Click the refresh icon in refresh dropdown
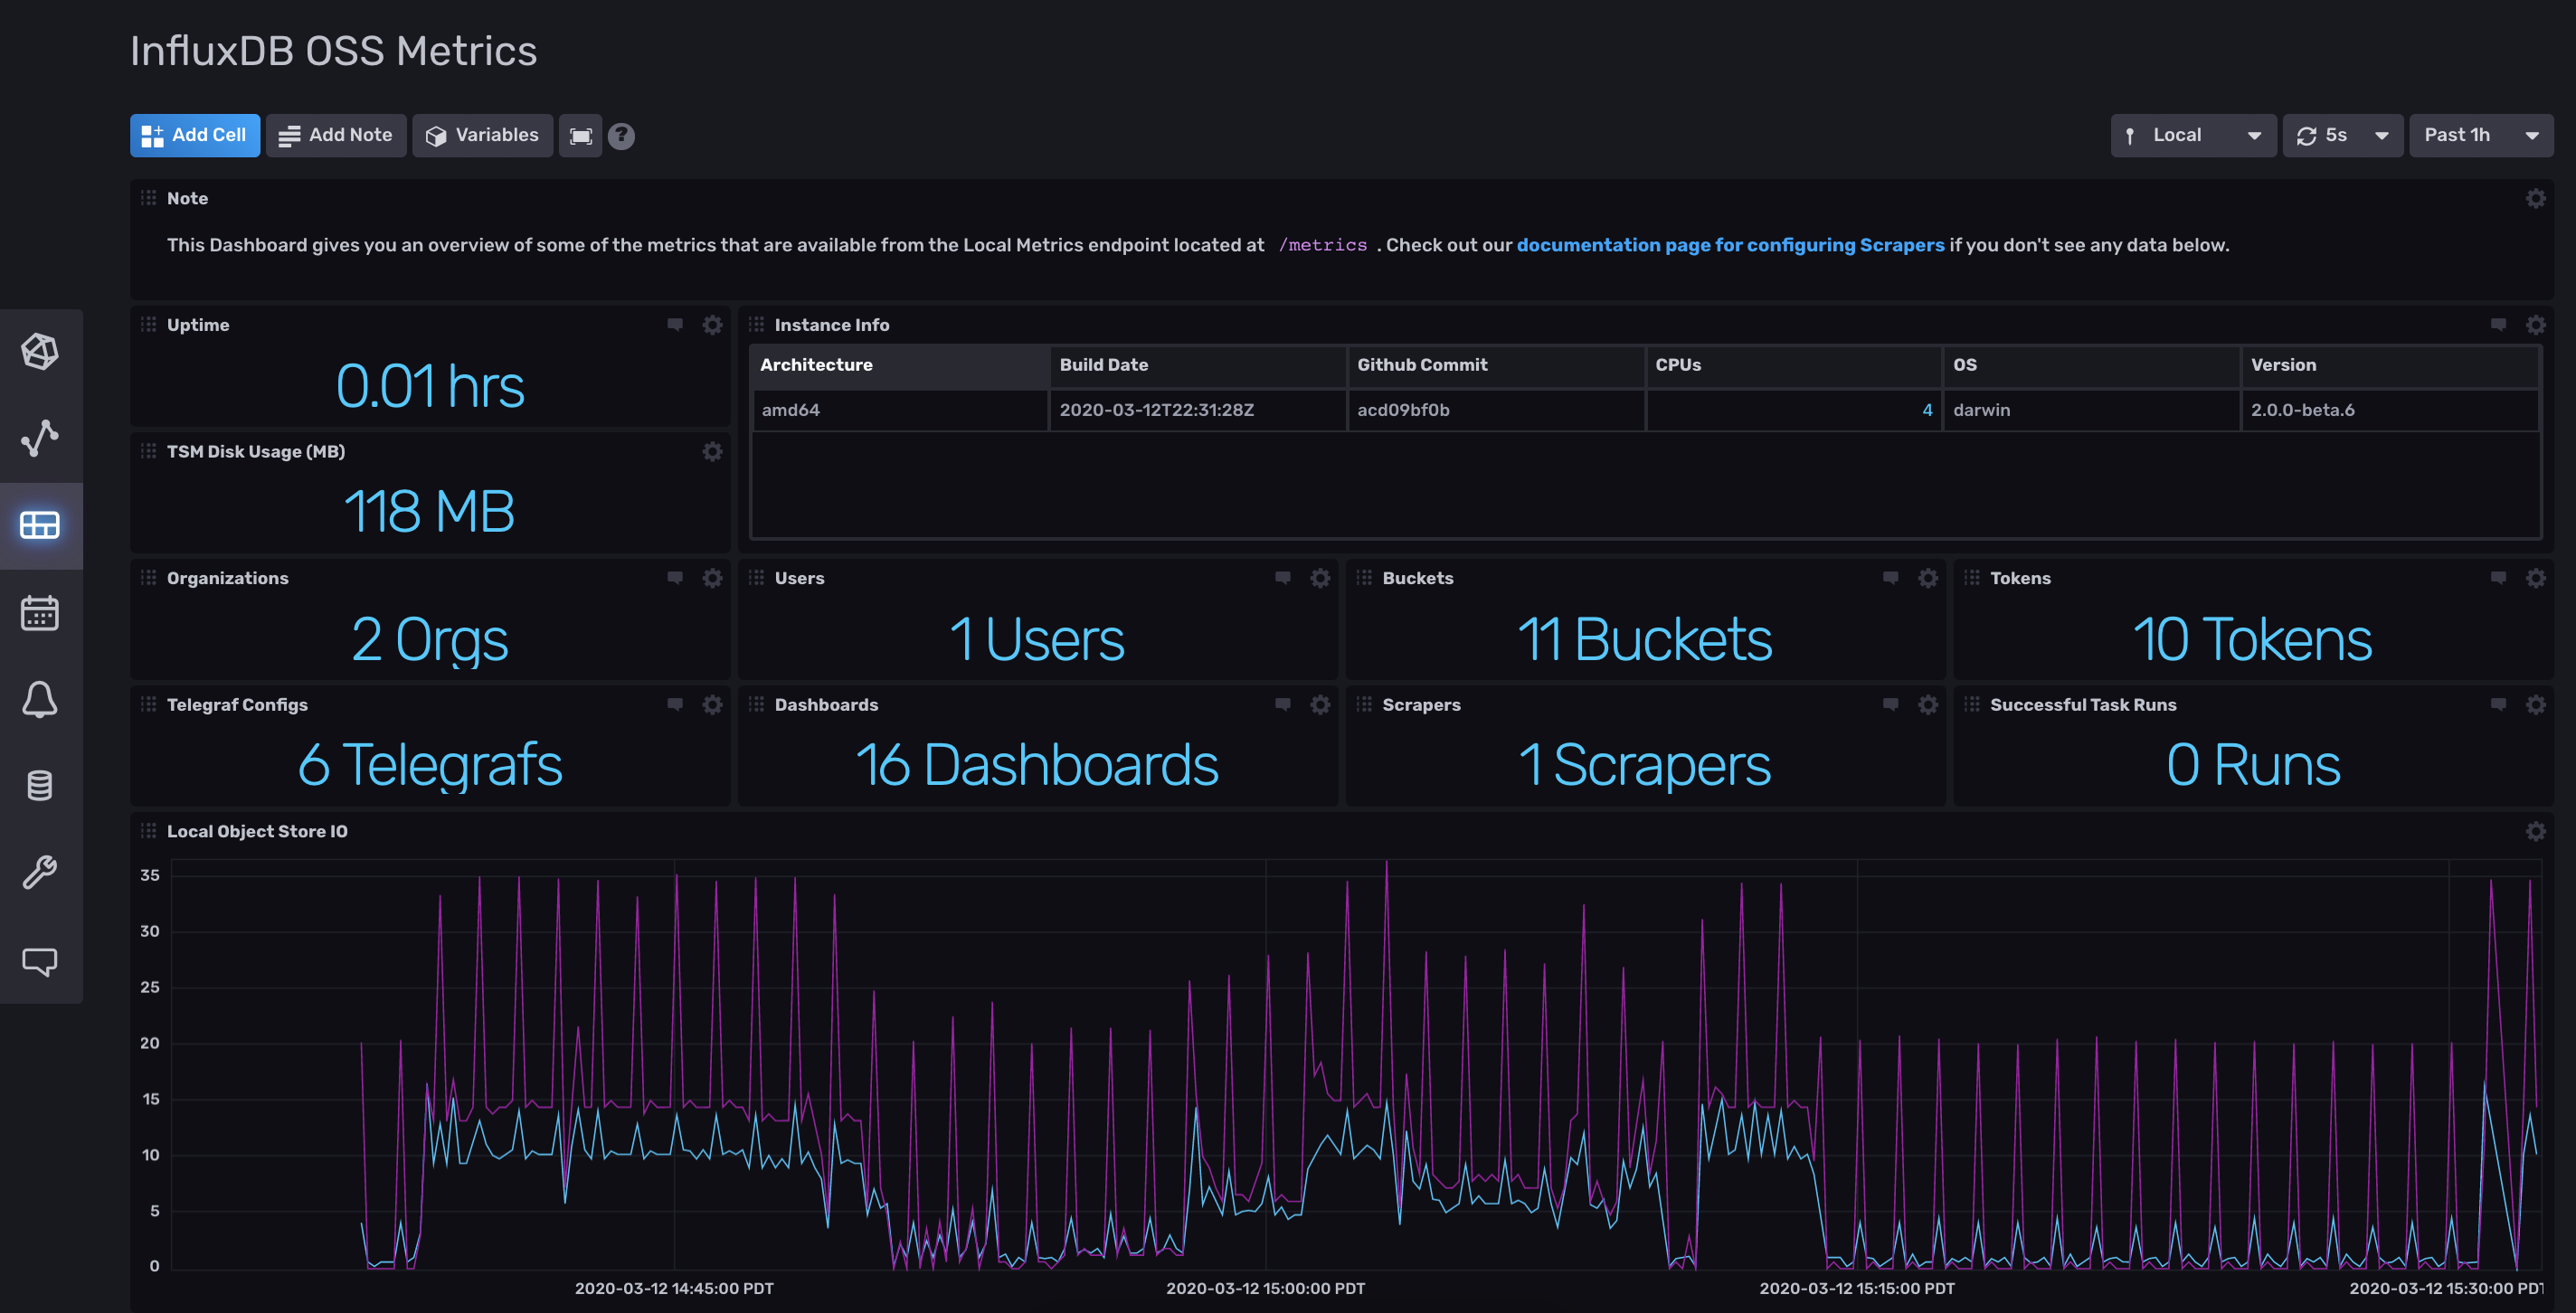 2307,136
